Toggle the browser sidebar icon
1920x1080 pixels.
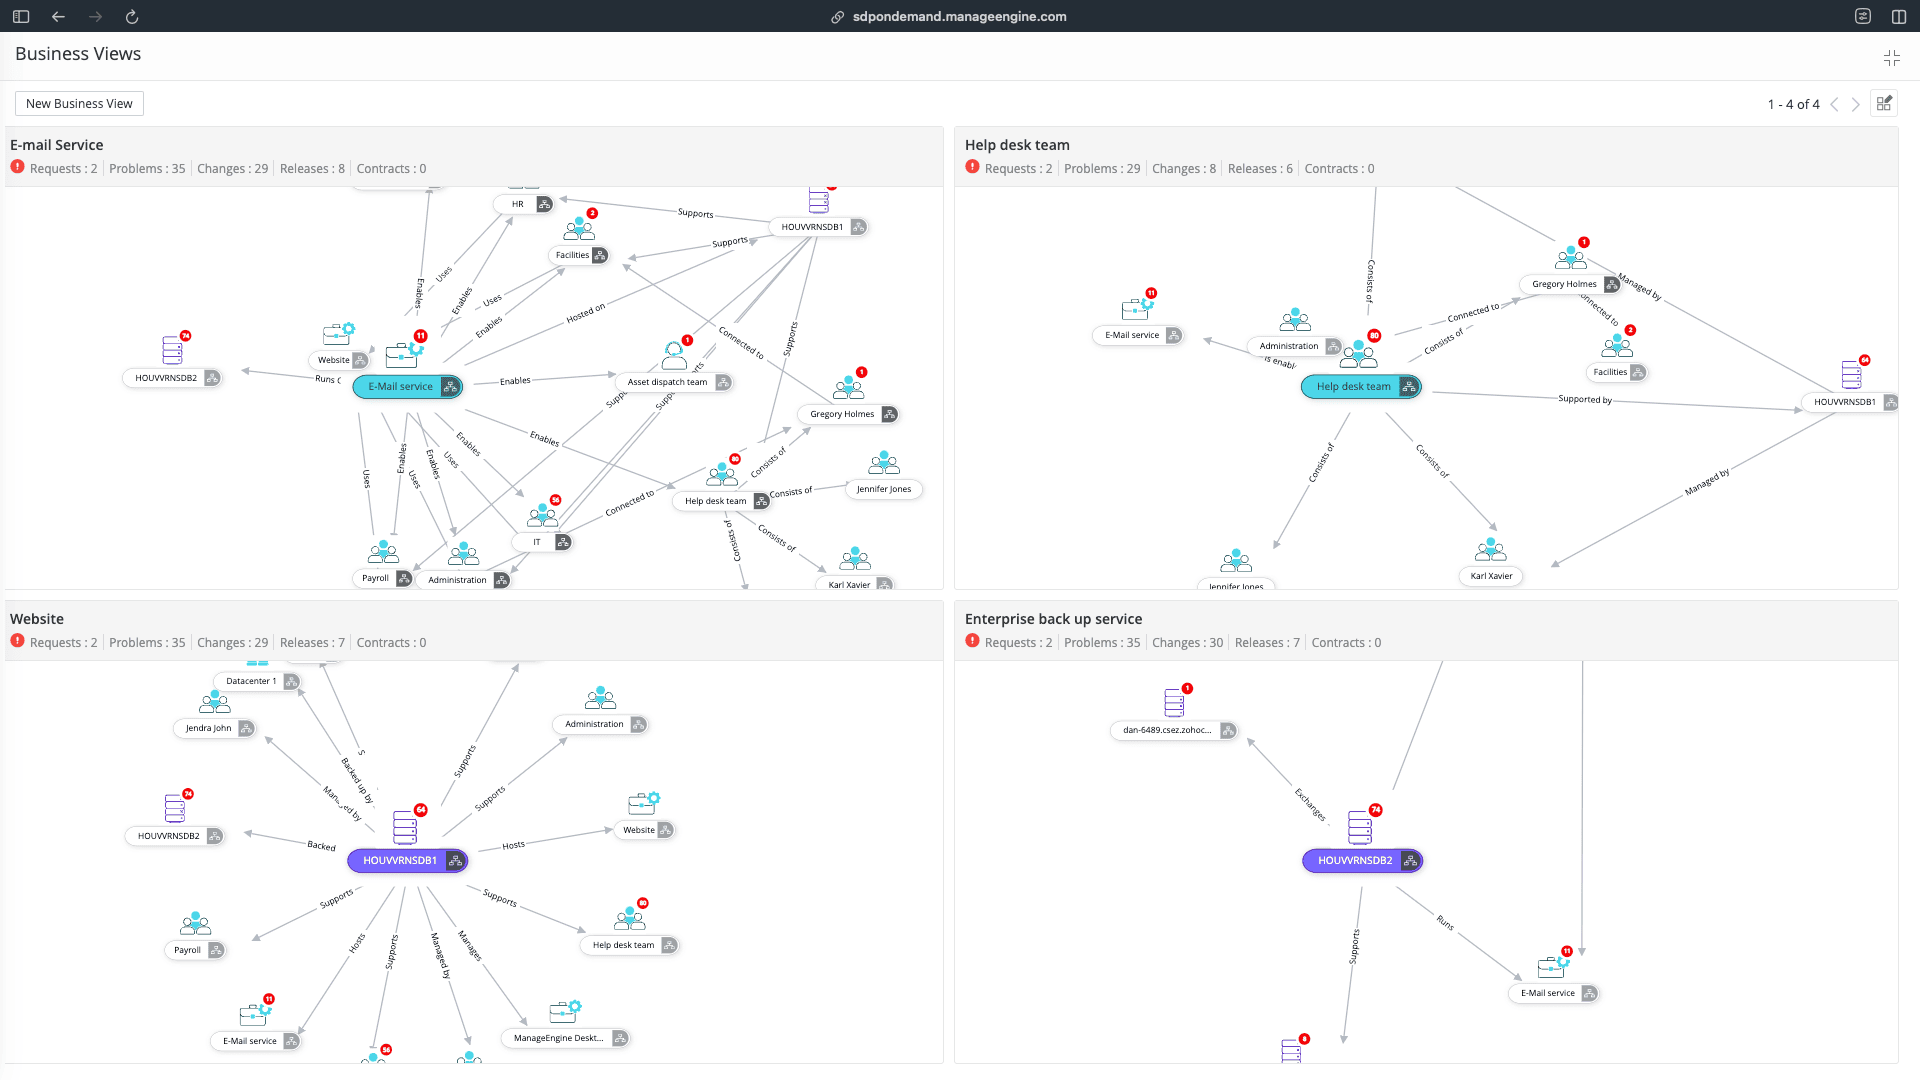[x=21, y=17]
